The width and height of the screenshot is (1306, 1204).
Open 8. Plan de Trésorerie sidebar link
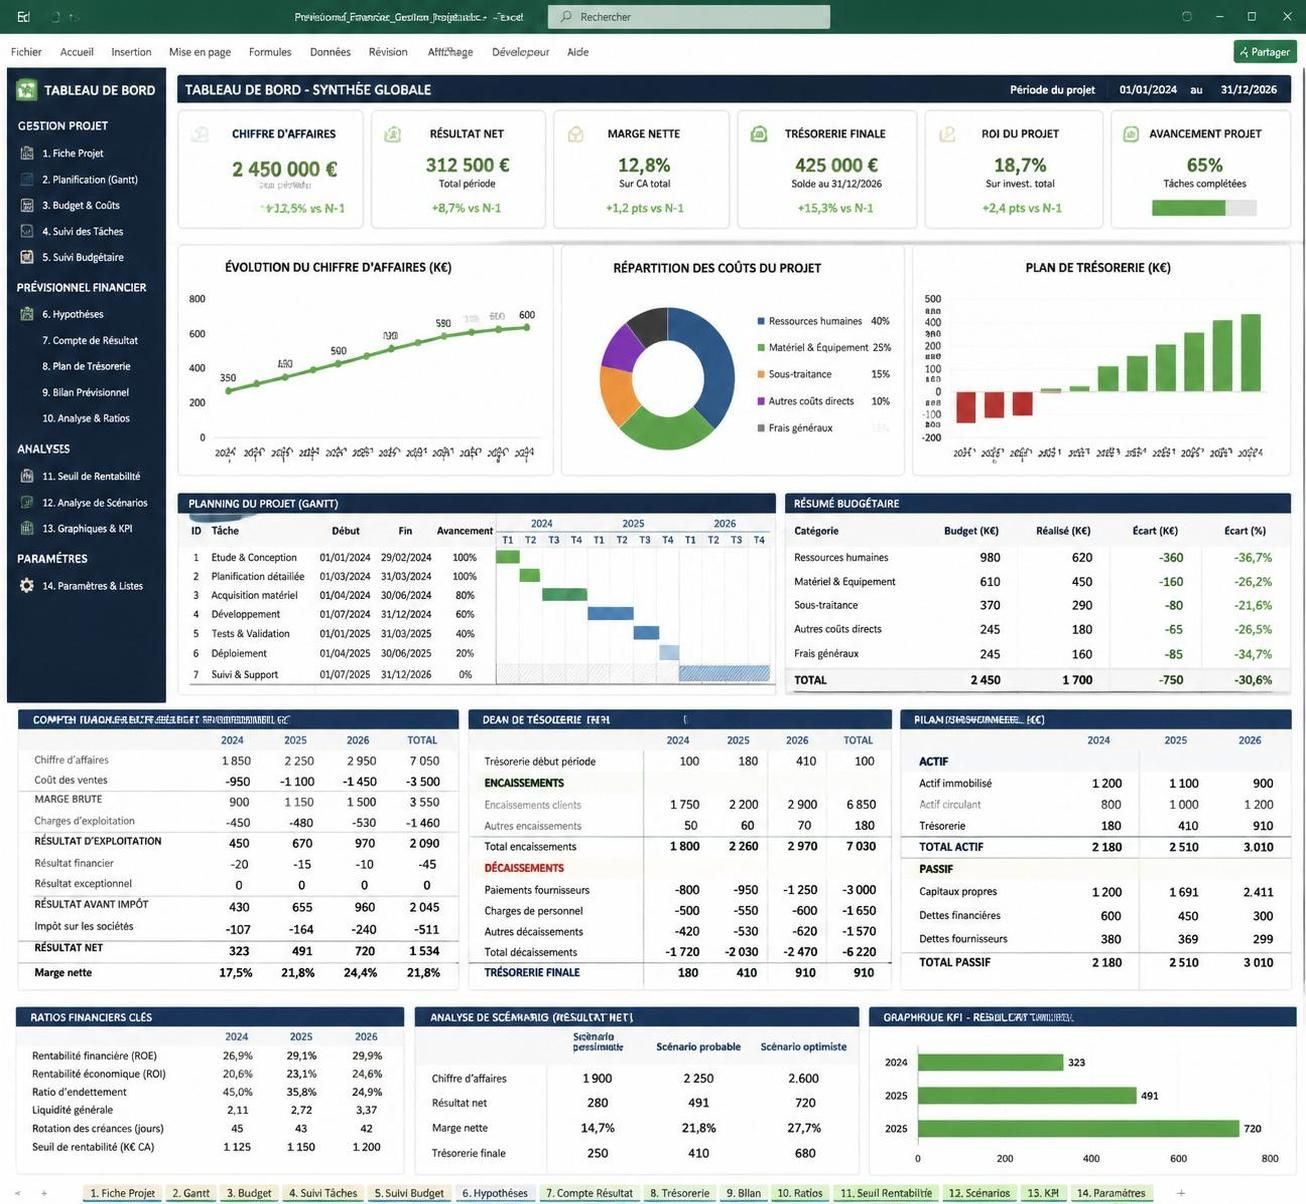point(86,366)
